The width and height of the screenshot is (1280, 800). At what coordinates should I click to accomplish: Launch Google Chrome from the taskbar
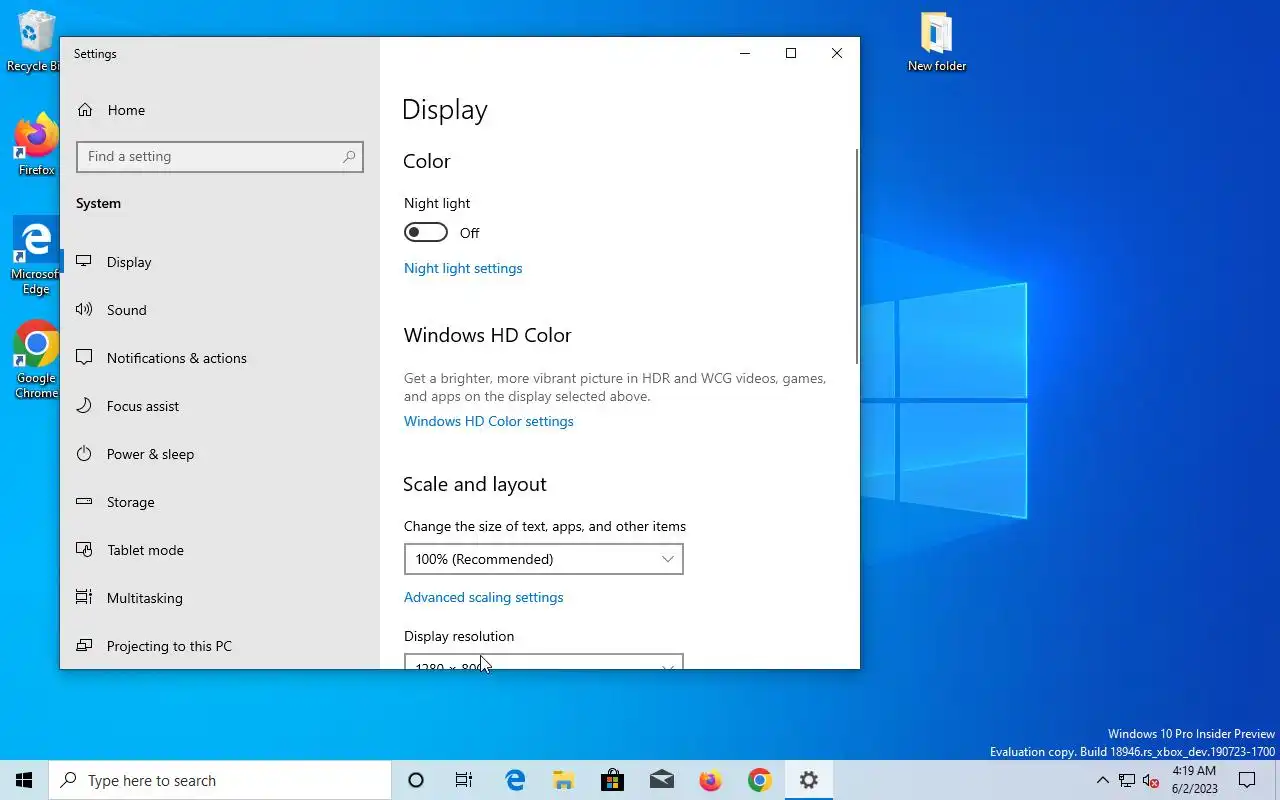tap(760, 780)
